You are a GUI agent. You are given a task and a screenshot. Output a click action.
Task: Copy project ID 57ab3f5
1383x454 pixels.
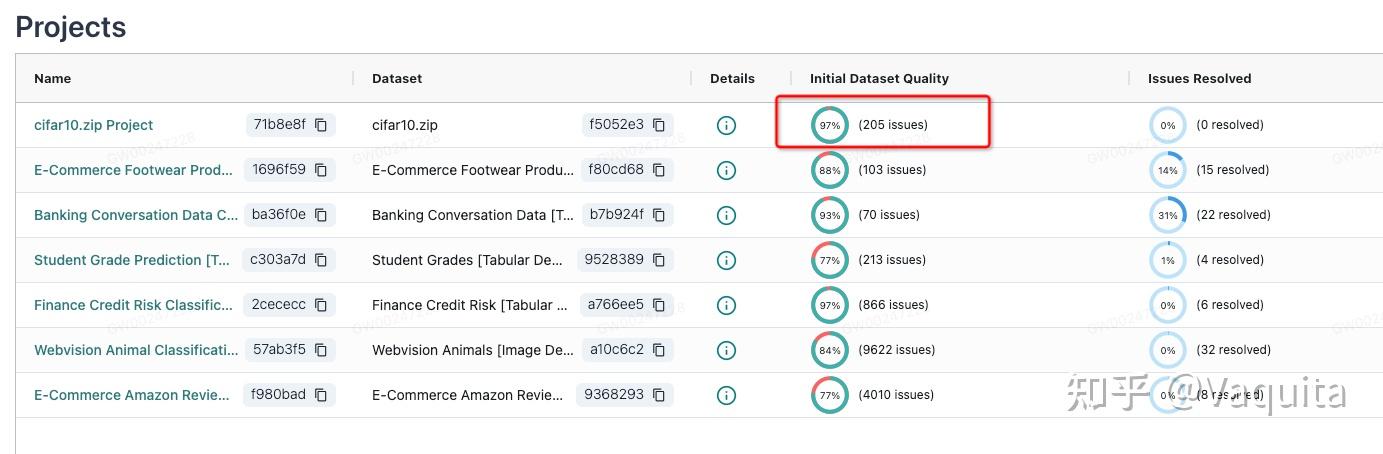click(x=321, y=350)
